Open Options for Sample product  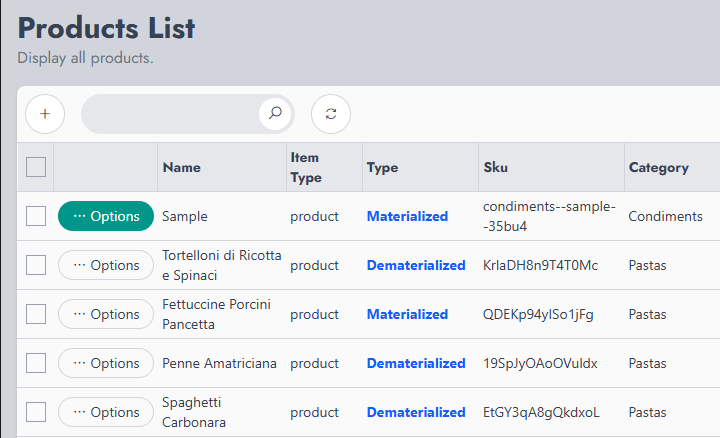(x=106, y=216)
